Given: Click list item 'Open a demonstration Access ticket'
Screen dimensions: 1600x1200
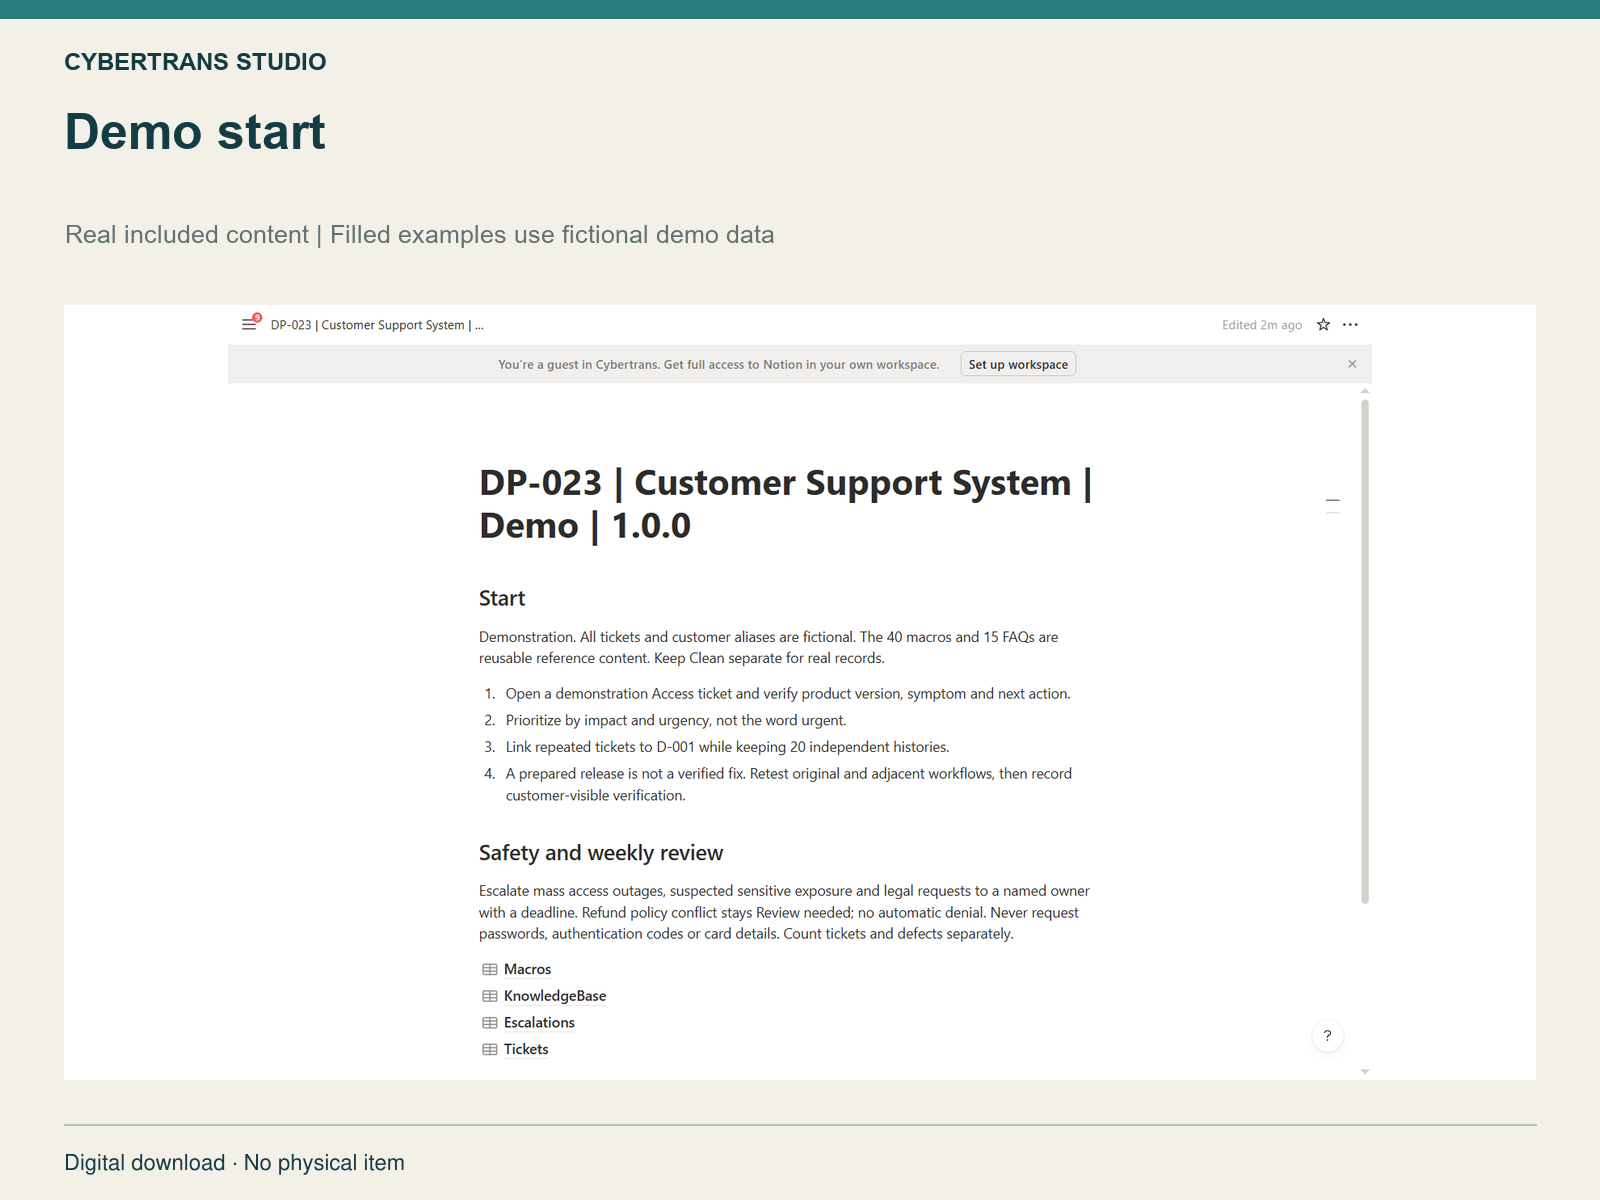Looking at the screenshot, I should coord(788,694).
